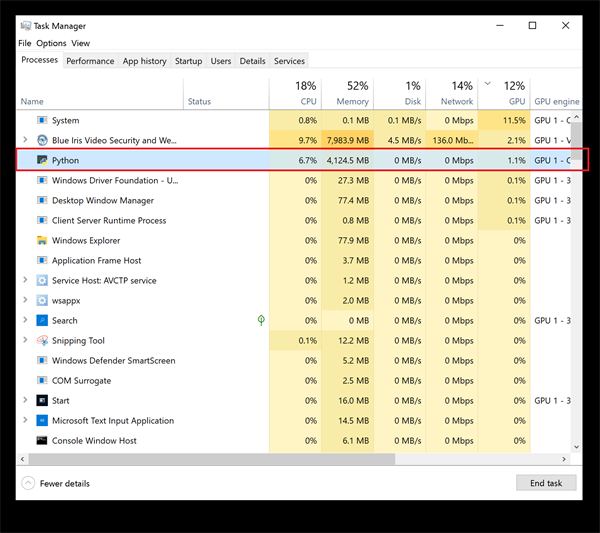The height and width of the screenshot is (533, 600).
Task: Expand the Blue Iris Video Security process
Action: pyautogui.click(x=25, y=140)
